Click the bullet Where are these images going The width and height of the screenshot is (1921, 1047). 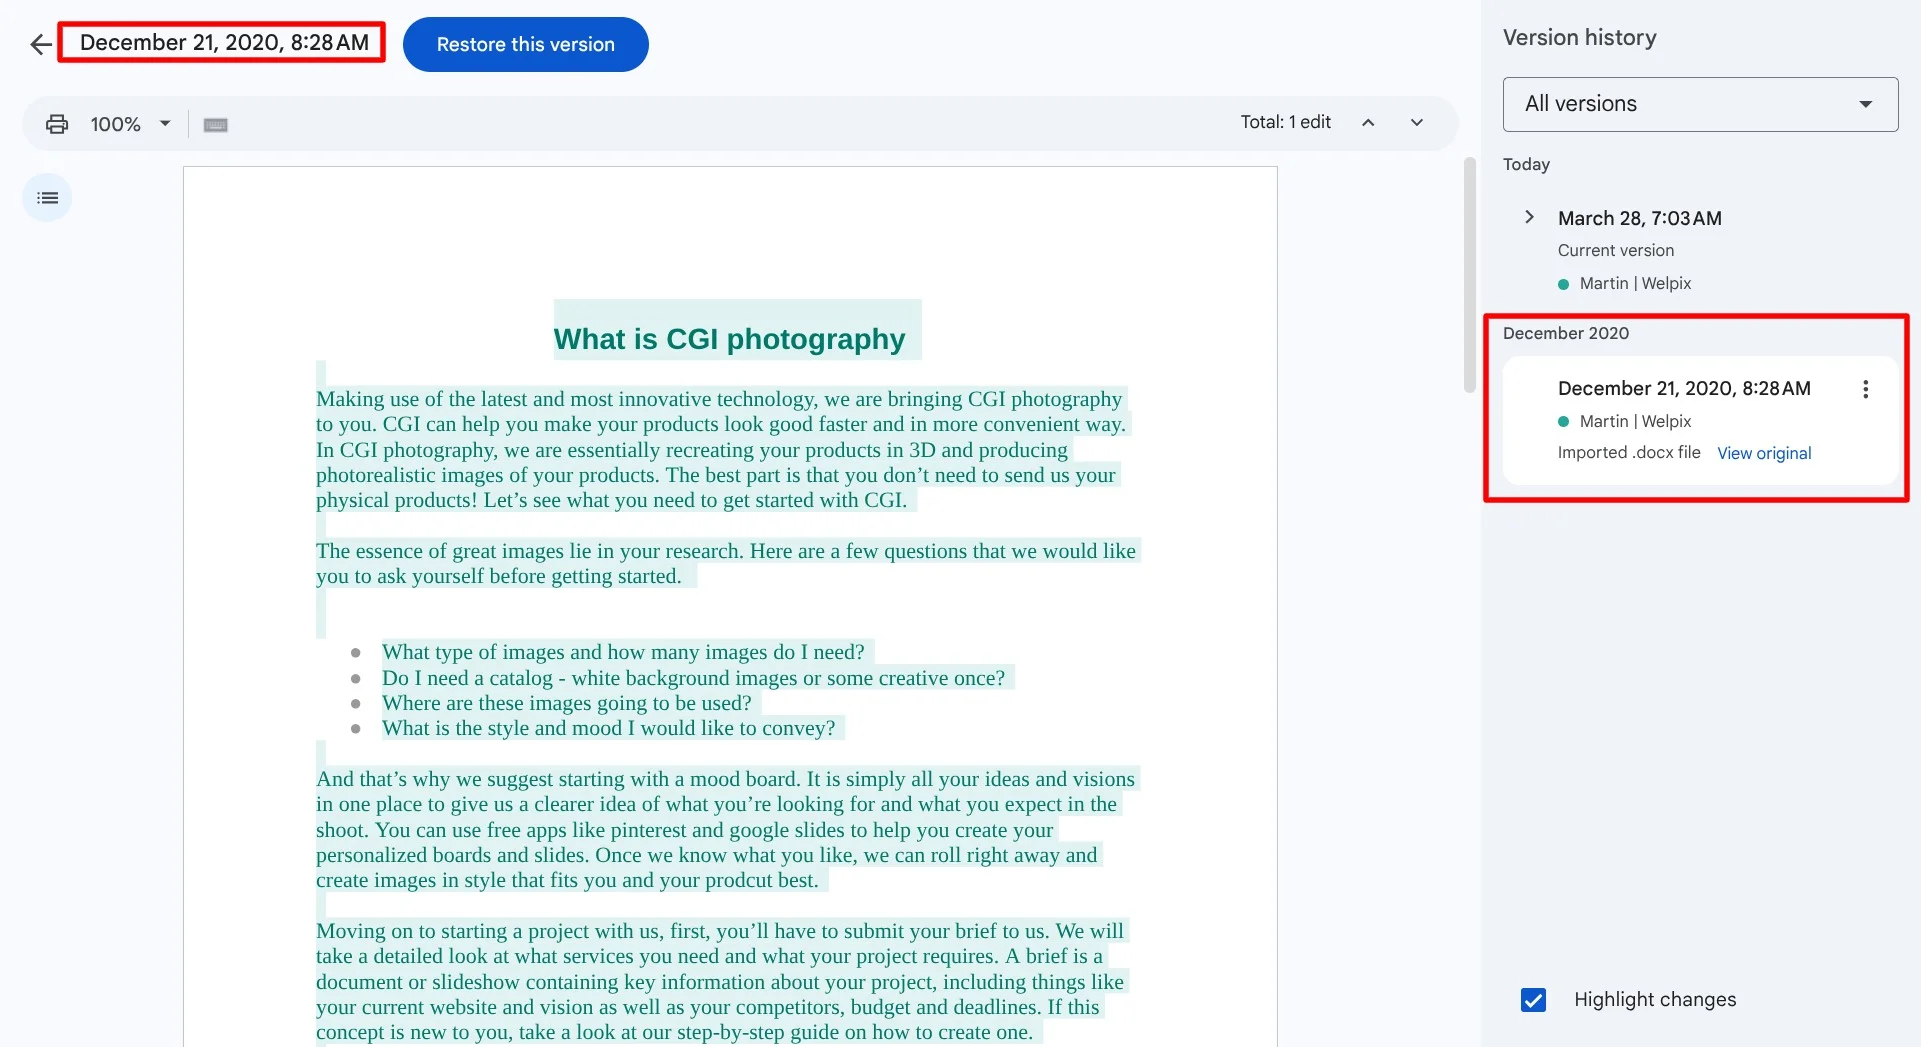(566, 703)
